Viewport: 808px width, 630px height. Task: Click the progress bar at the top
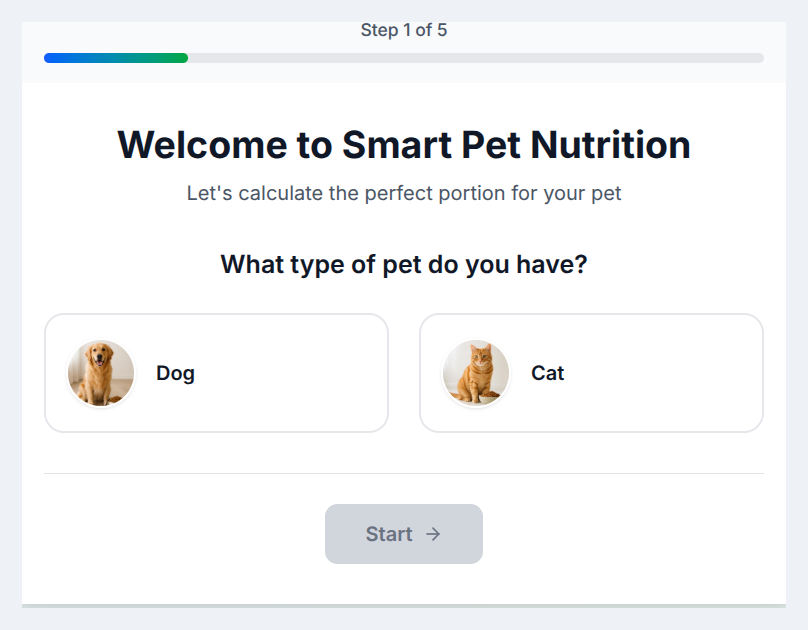point(404,58)
